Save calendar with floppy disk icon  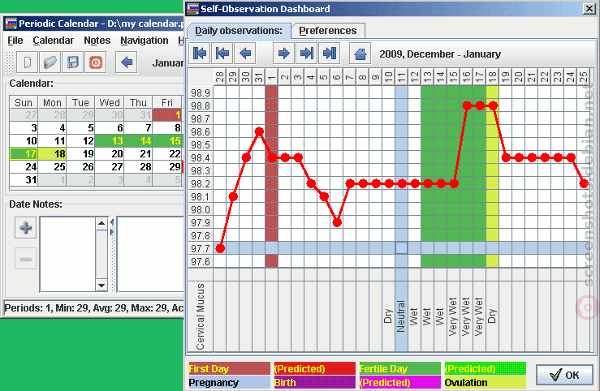73,62
